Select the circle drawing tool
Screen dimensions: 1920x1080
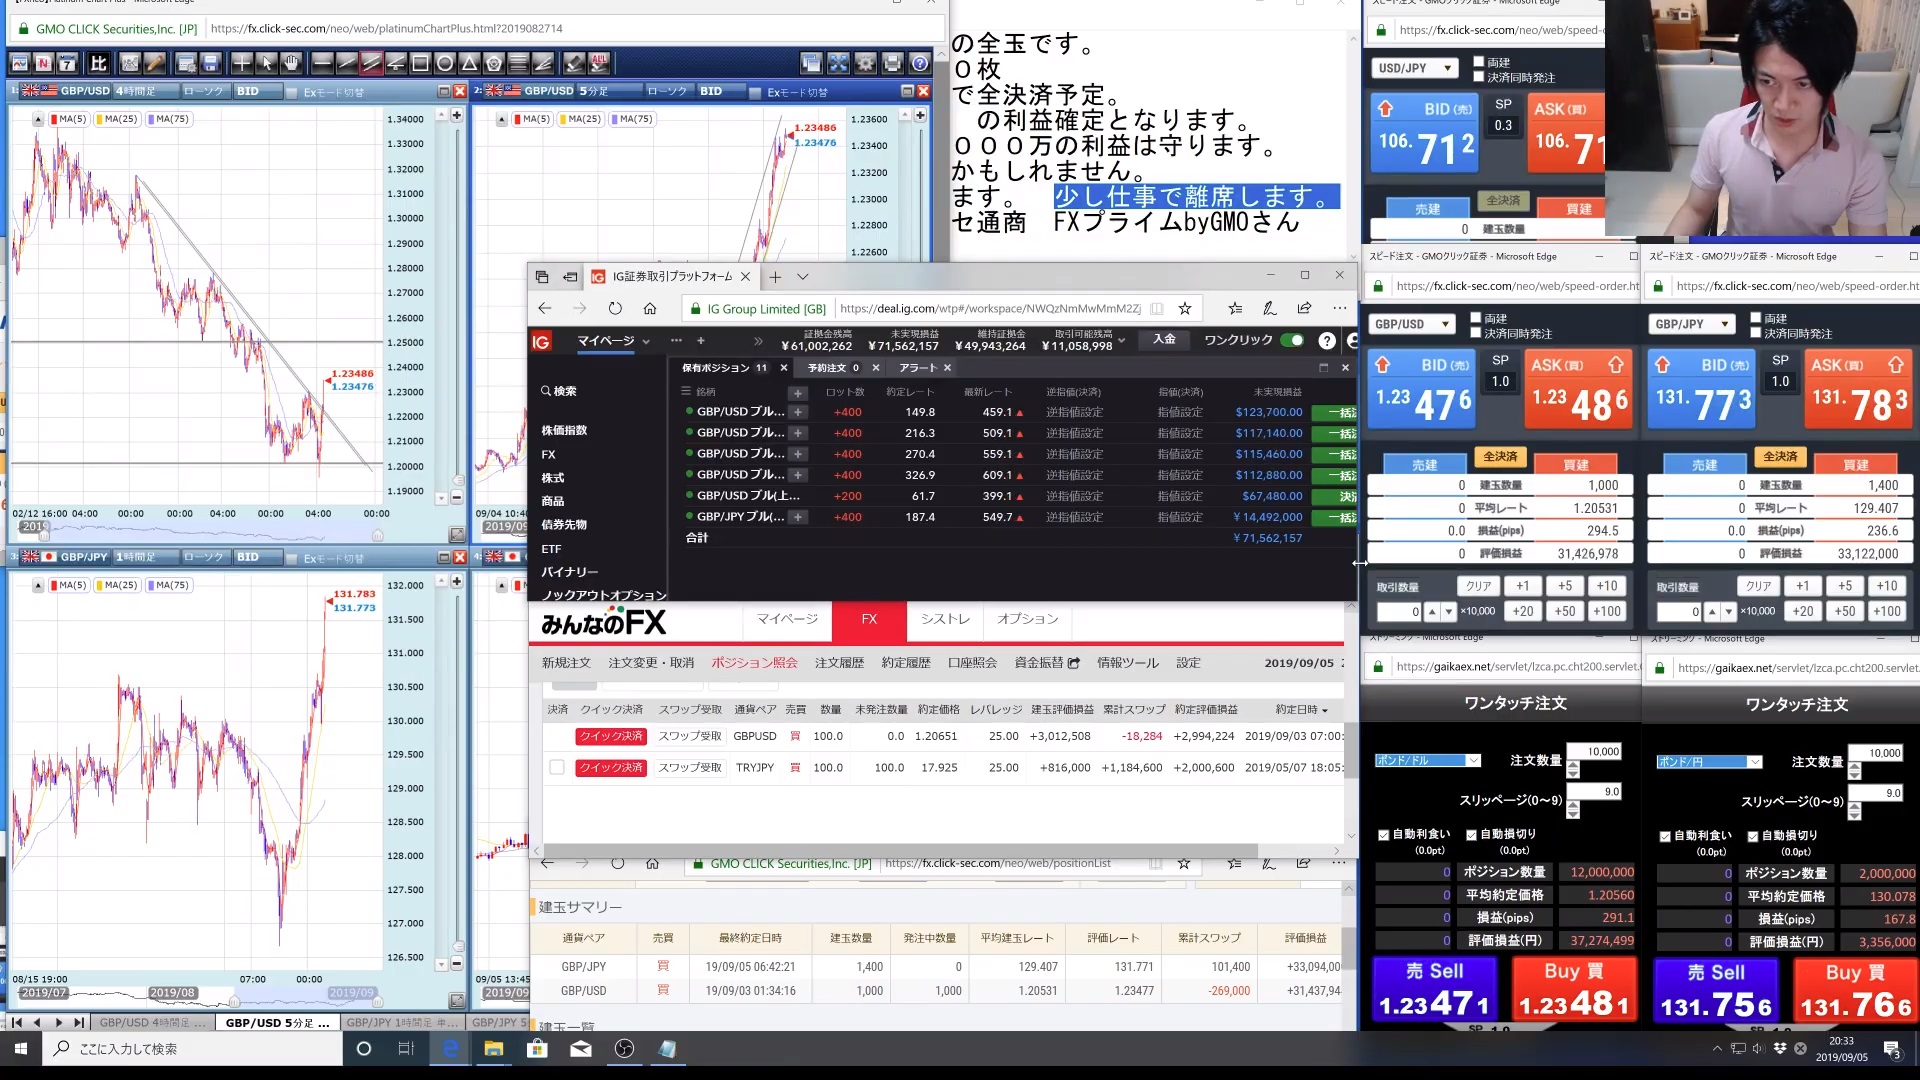pos(445,64)
